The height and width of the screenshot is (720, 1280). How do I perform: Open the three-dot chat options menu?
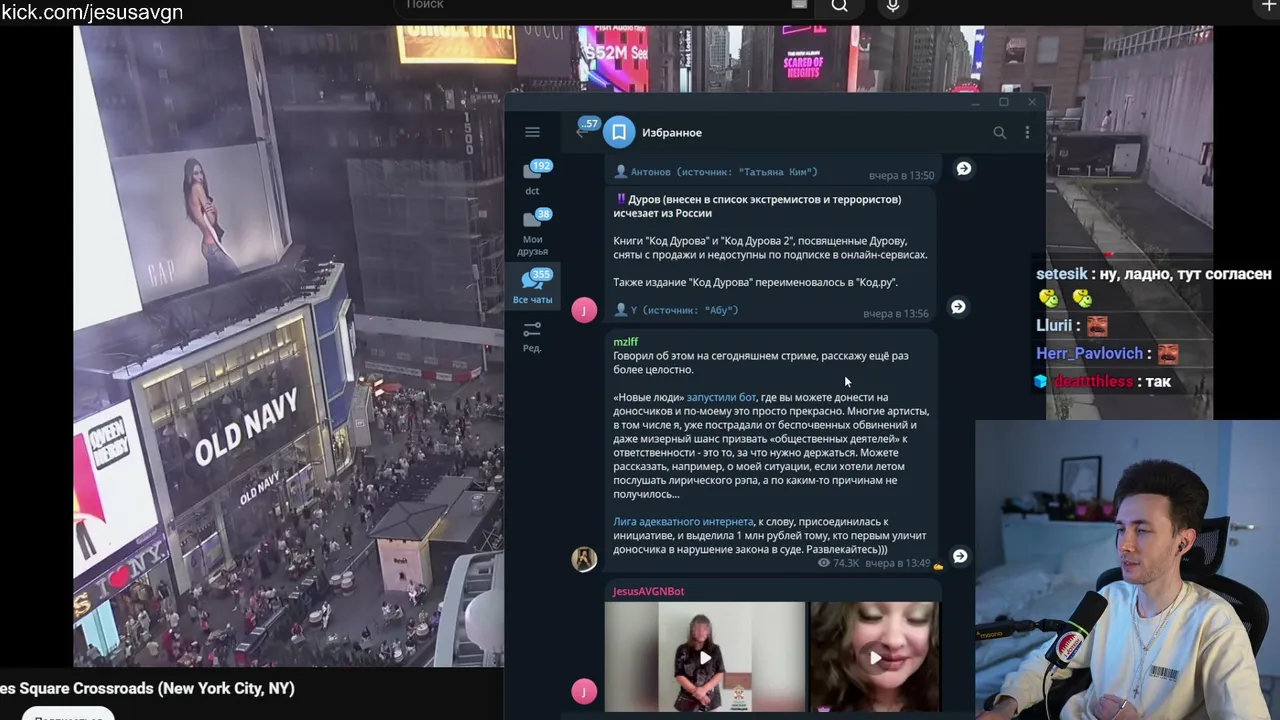(1027, 132)
